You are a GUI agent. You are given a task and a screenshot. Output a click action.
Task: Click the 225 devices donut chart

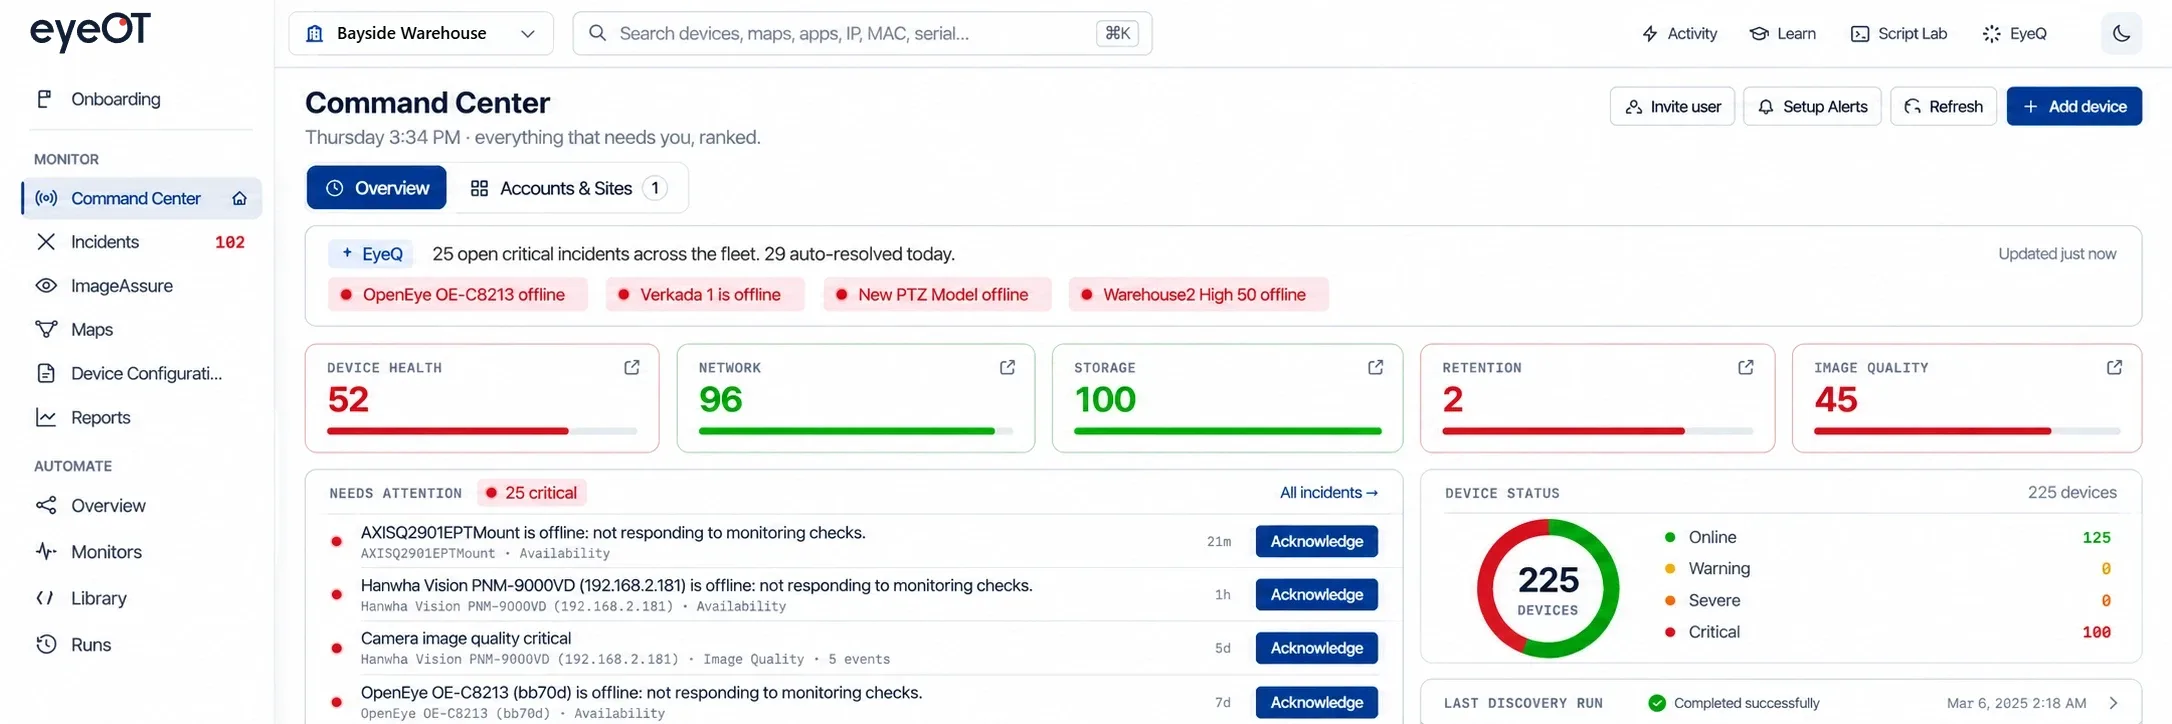(x=1548, y=588)
